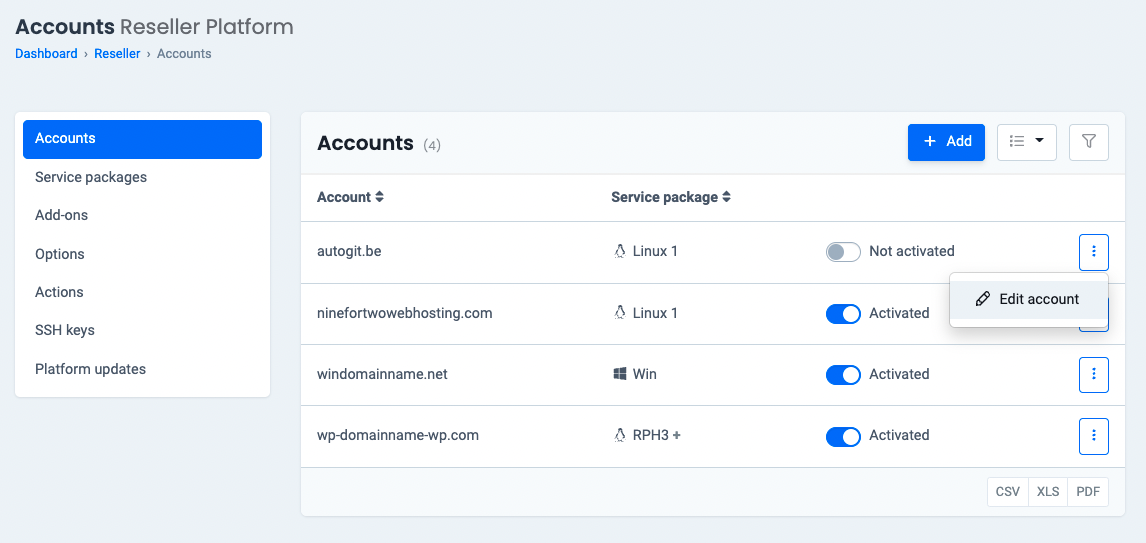This screenshot has width=1146, height=543.
Task: Go to SSH keys section
Action: [65, 330]
